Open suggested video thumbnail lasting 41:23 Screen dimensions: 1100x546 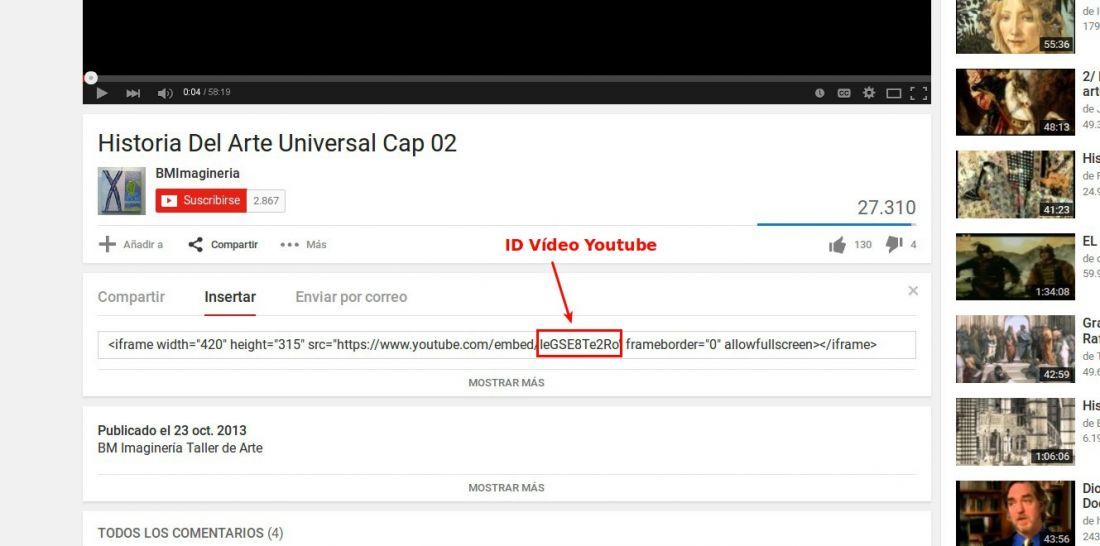click(x=1015, y=184)
